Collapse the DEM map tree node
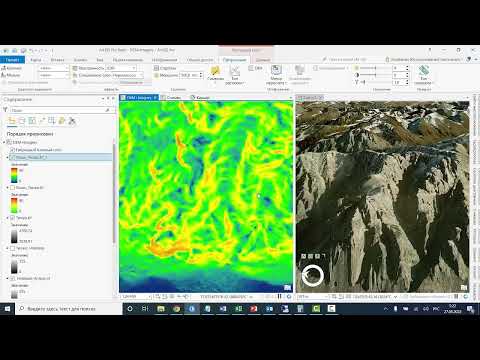The image size is (480, 360). tap(4, 142)
